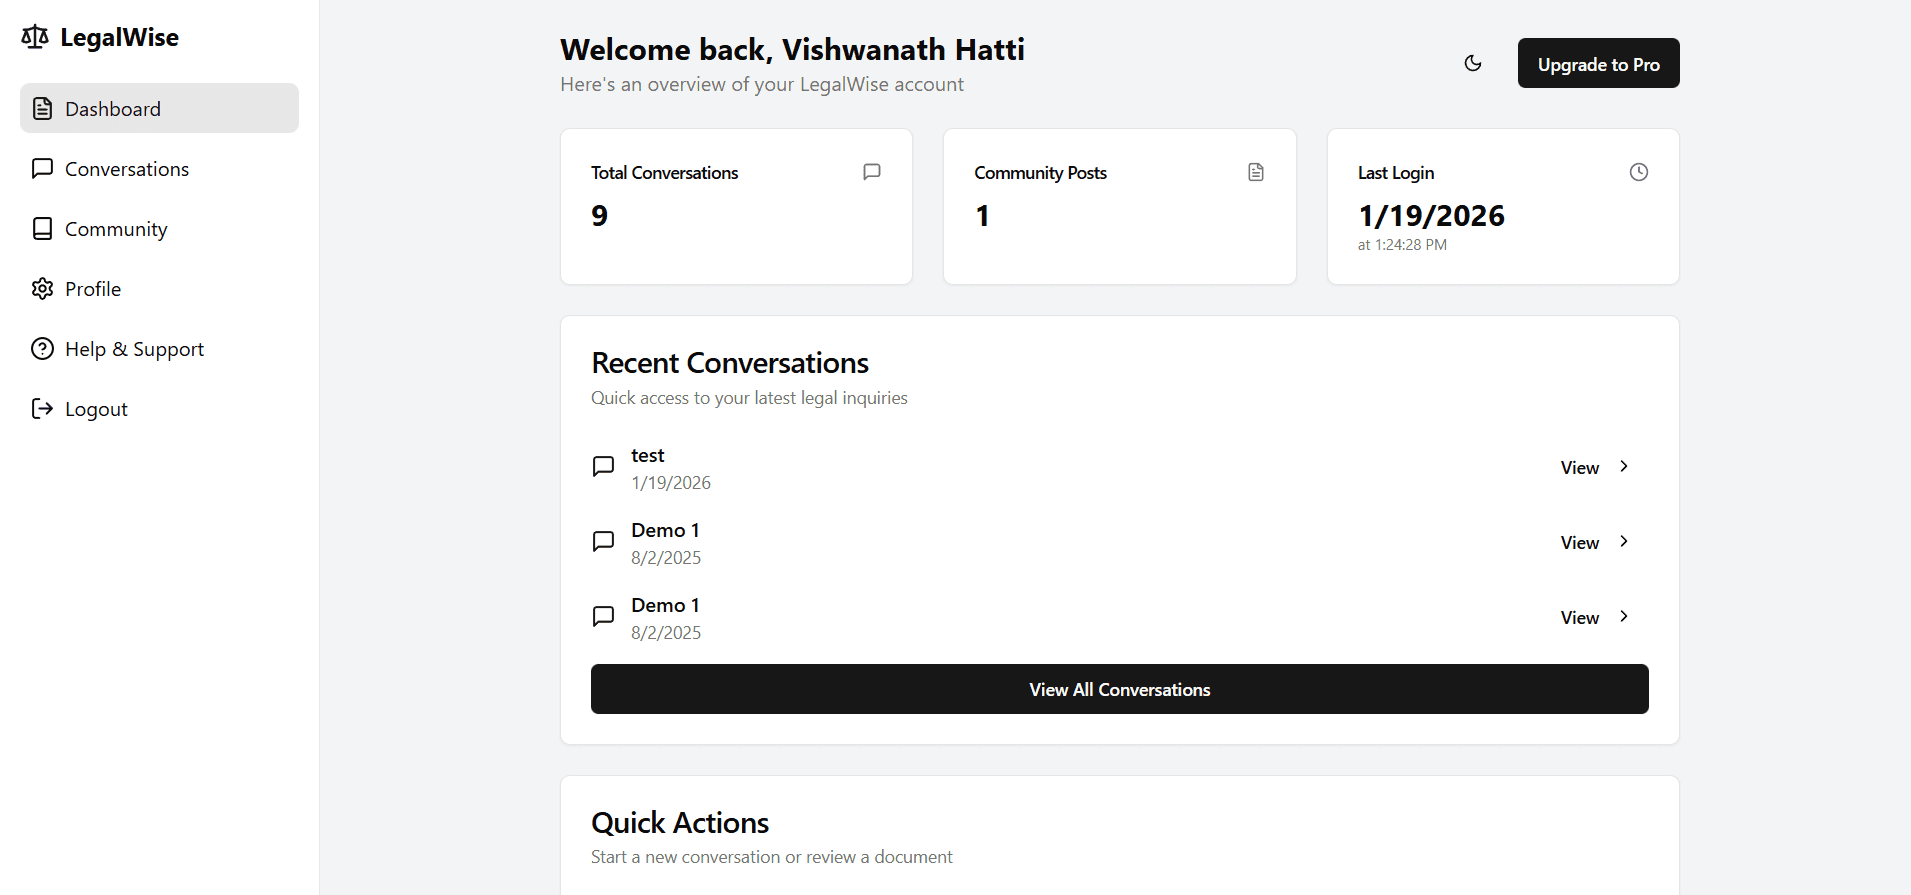
Task: Toggle dark mode with the moon icon
Action: [1473, 63]
